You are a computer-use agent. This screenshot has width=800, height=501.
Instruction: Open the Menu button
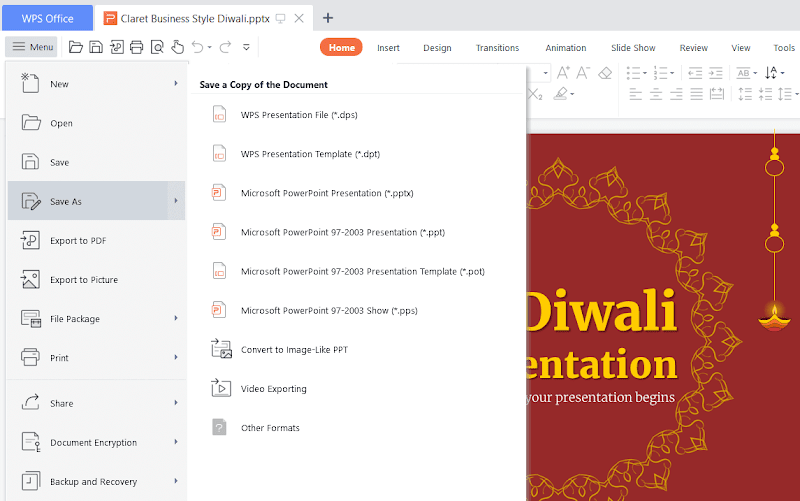[32, 47]
